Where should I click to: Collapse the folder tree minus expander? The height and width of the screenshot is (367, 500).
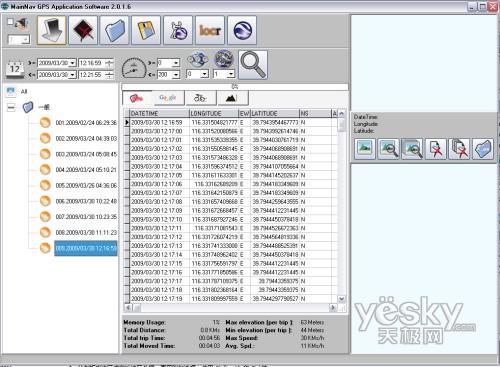tap(11, 107)
